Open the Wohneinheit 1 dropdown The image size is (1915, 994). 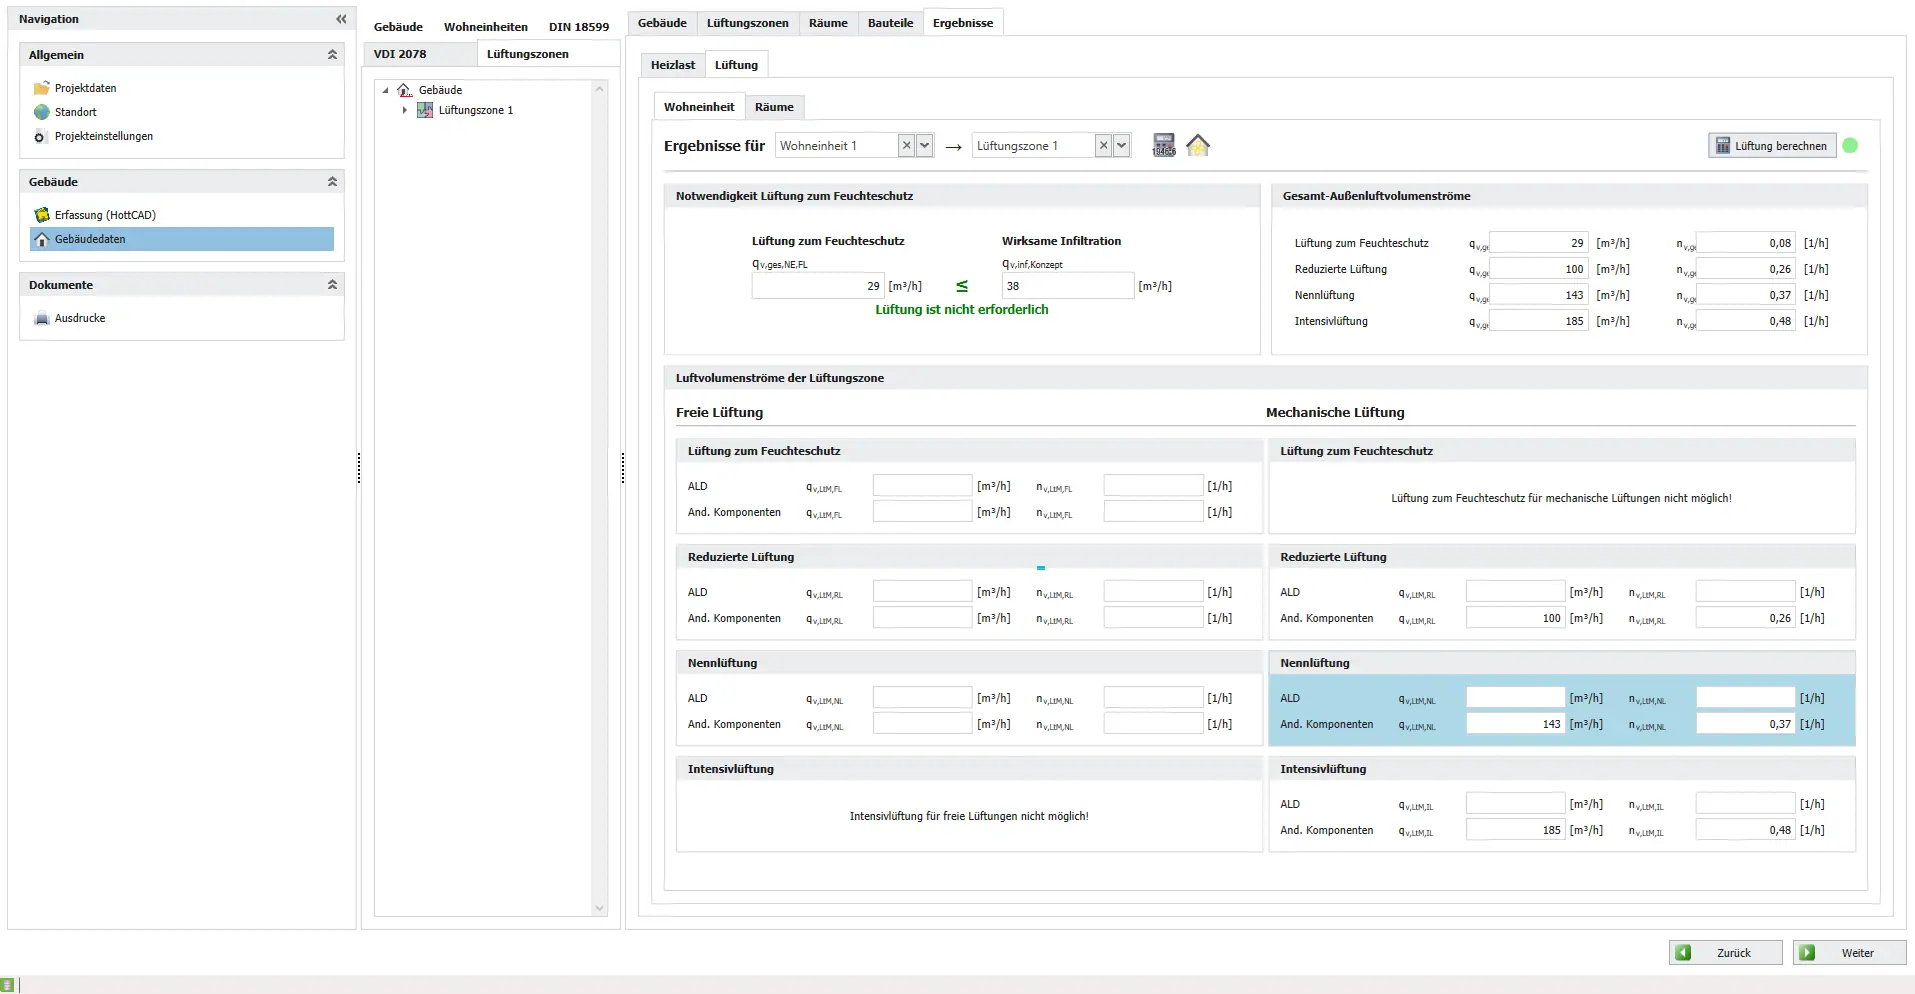point(925,146)
